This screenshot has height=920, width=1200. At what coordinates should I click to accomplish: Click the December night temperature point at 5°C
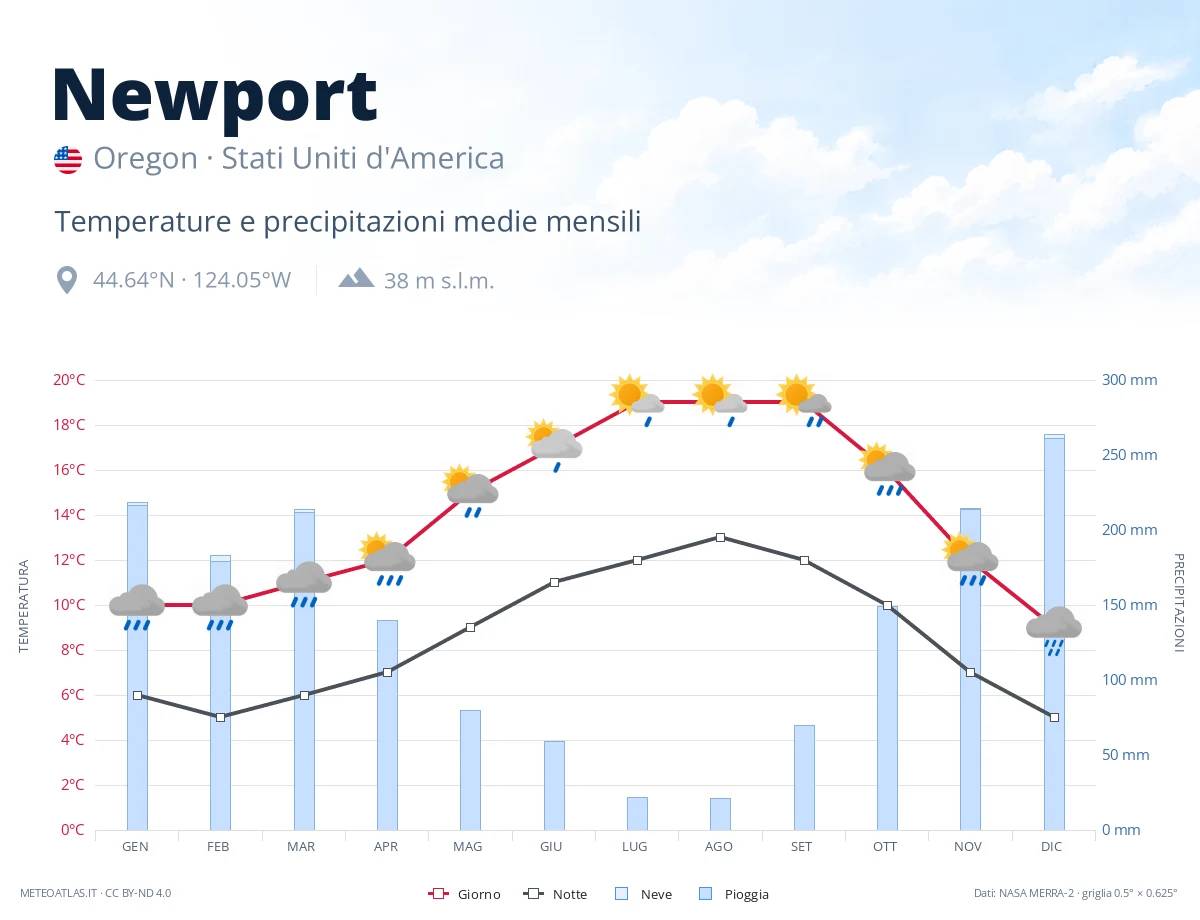(1054, 717)
